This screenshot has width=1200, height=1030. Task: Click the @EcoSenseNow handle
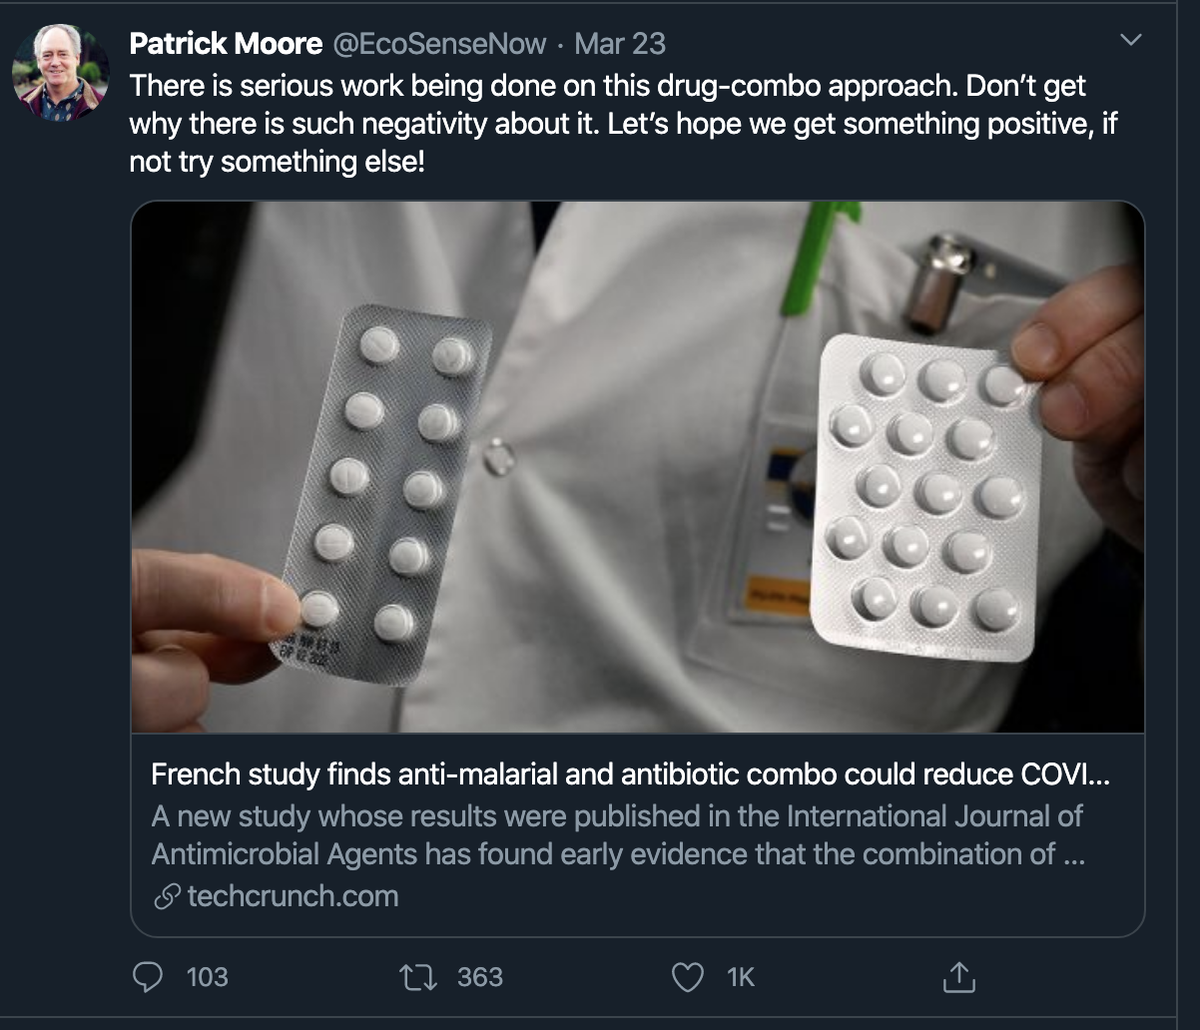coord(438,44)
